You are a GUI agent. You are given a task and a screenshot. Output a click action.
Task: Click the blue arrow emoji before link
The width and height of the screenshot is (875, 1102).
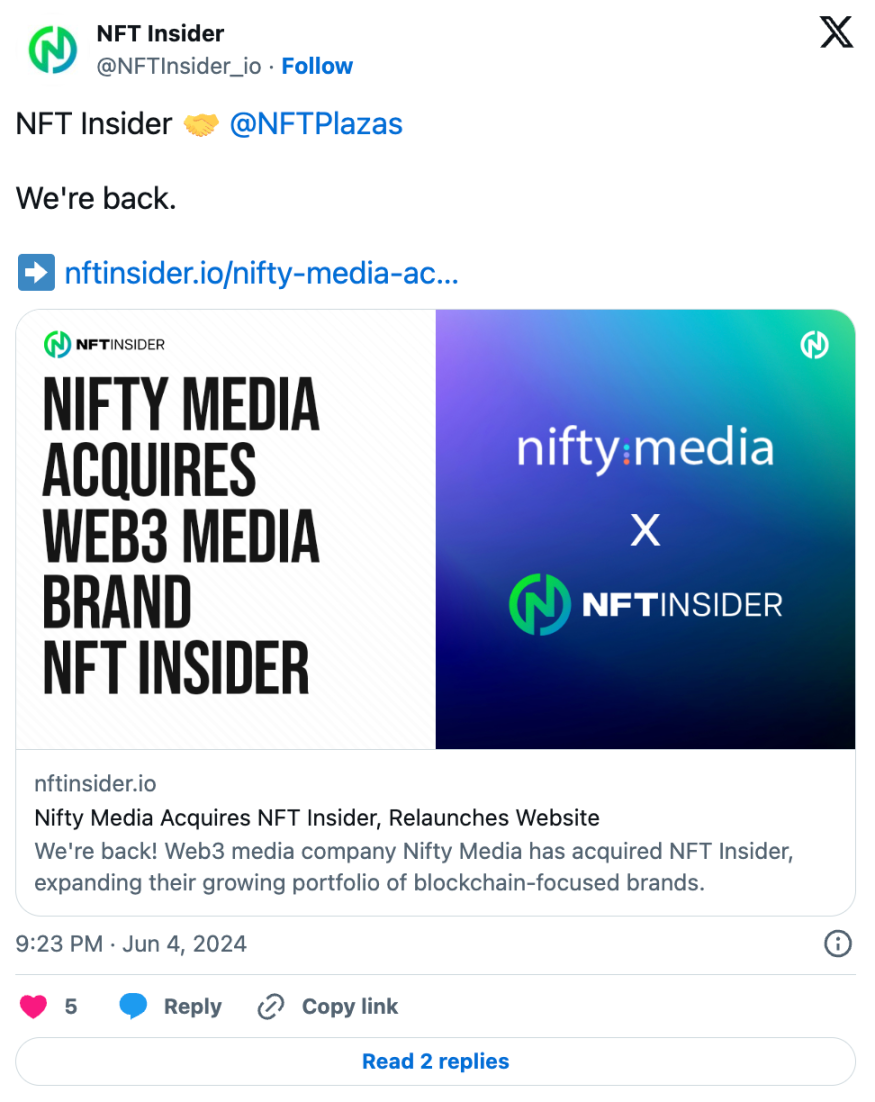36,273
